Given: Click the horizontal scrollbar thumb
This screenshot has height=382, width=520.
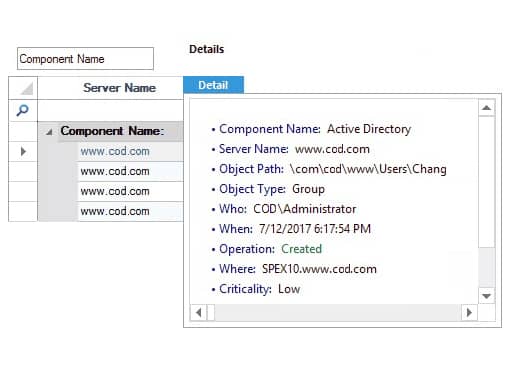Looking at the screenshot, I should click(211, 313).
